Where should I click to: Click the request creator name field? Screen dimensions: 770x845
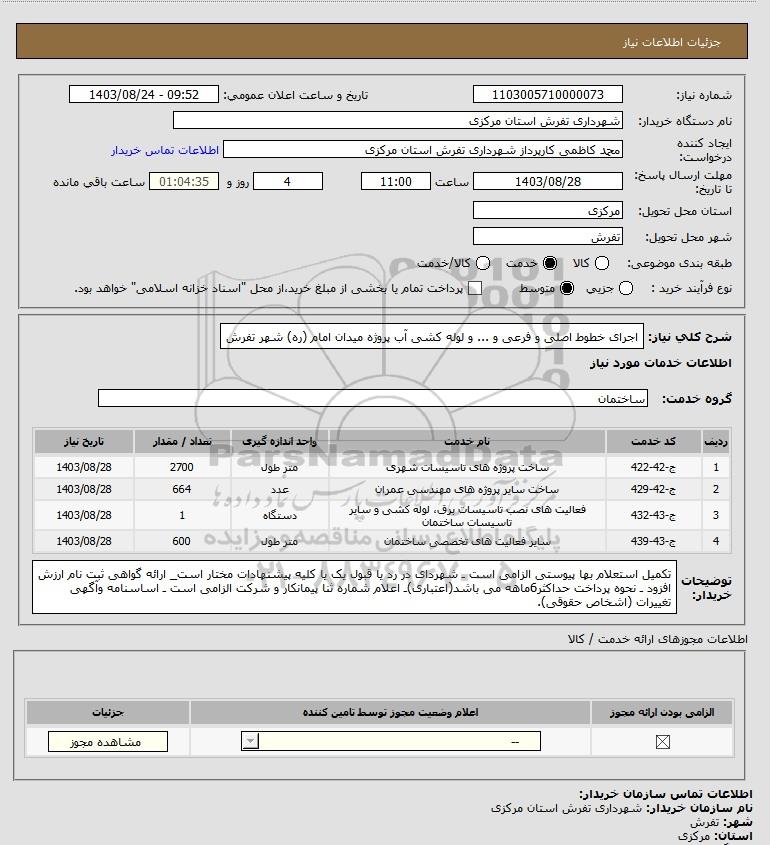point(422,149)
